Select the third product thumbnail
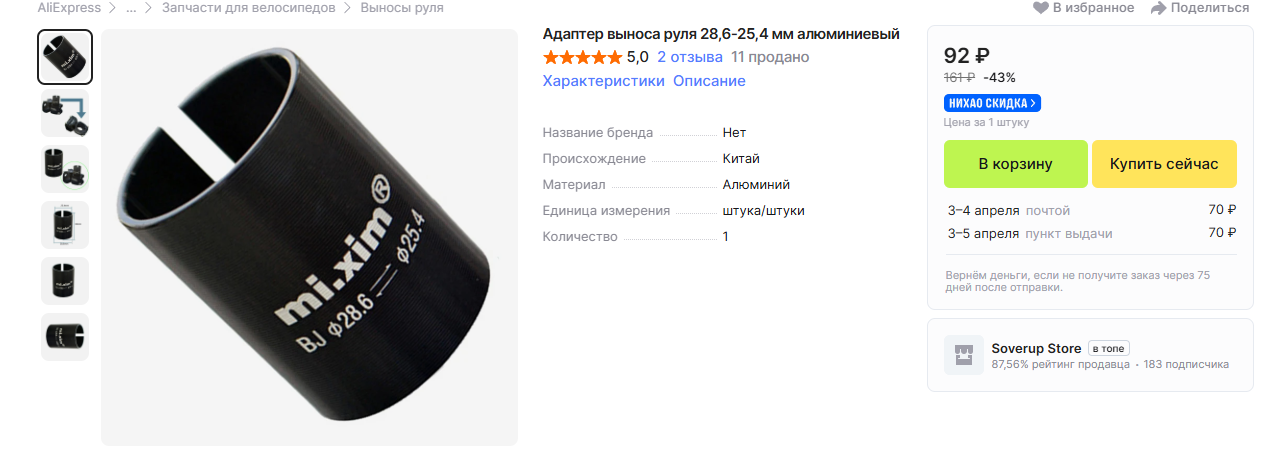The width and height of the screenshot is (1278, 452). [65, 169]
